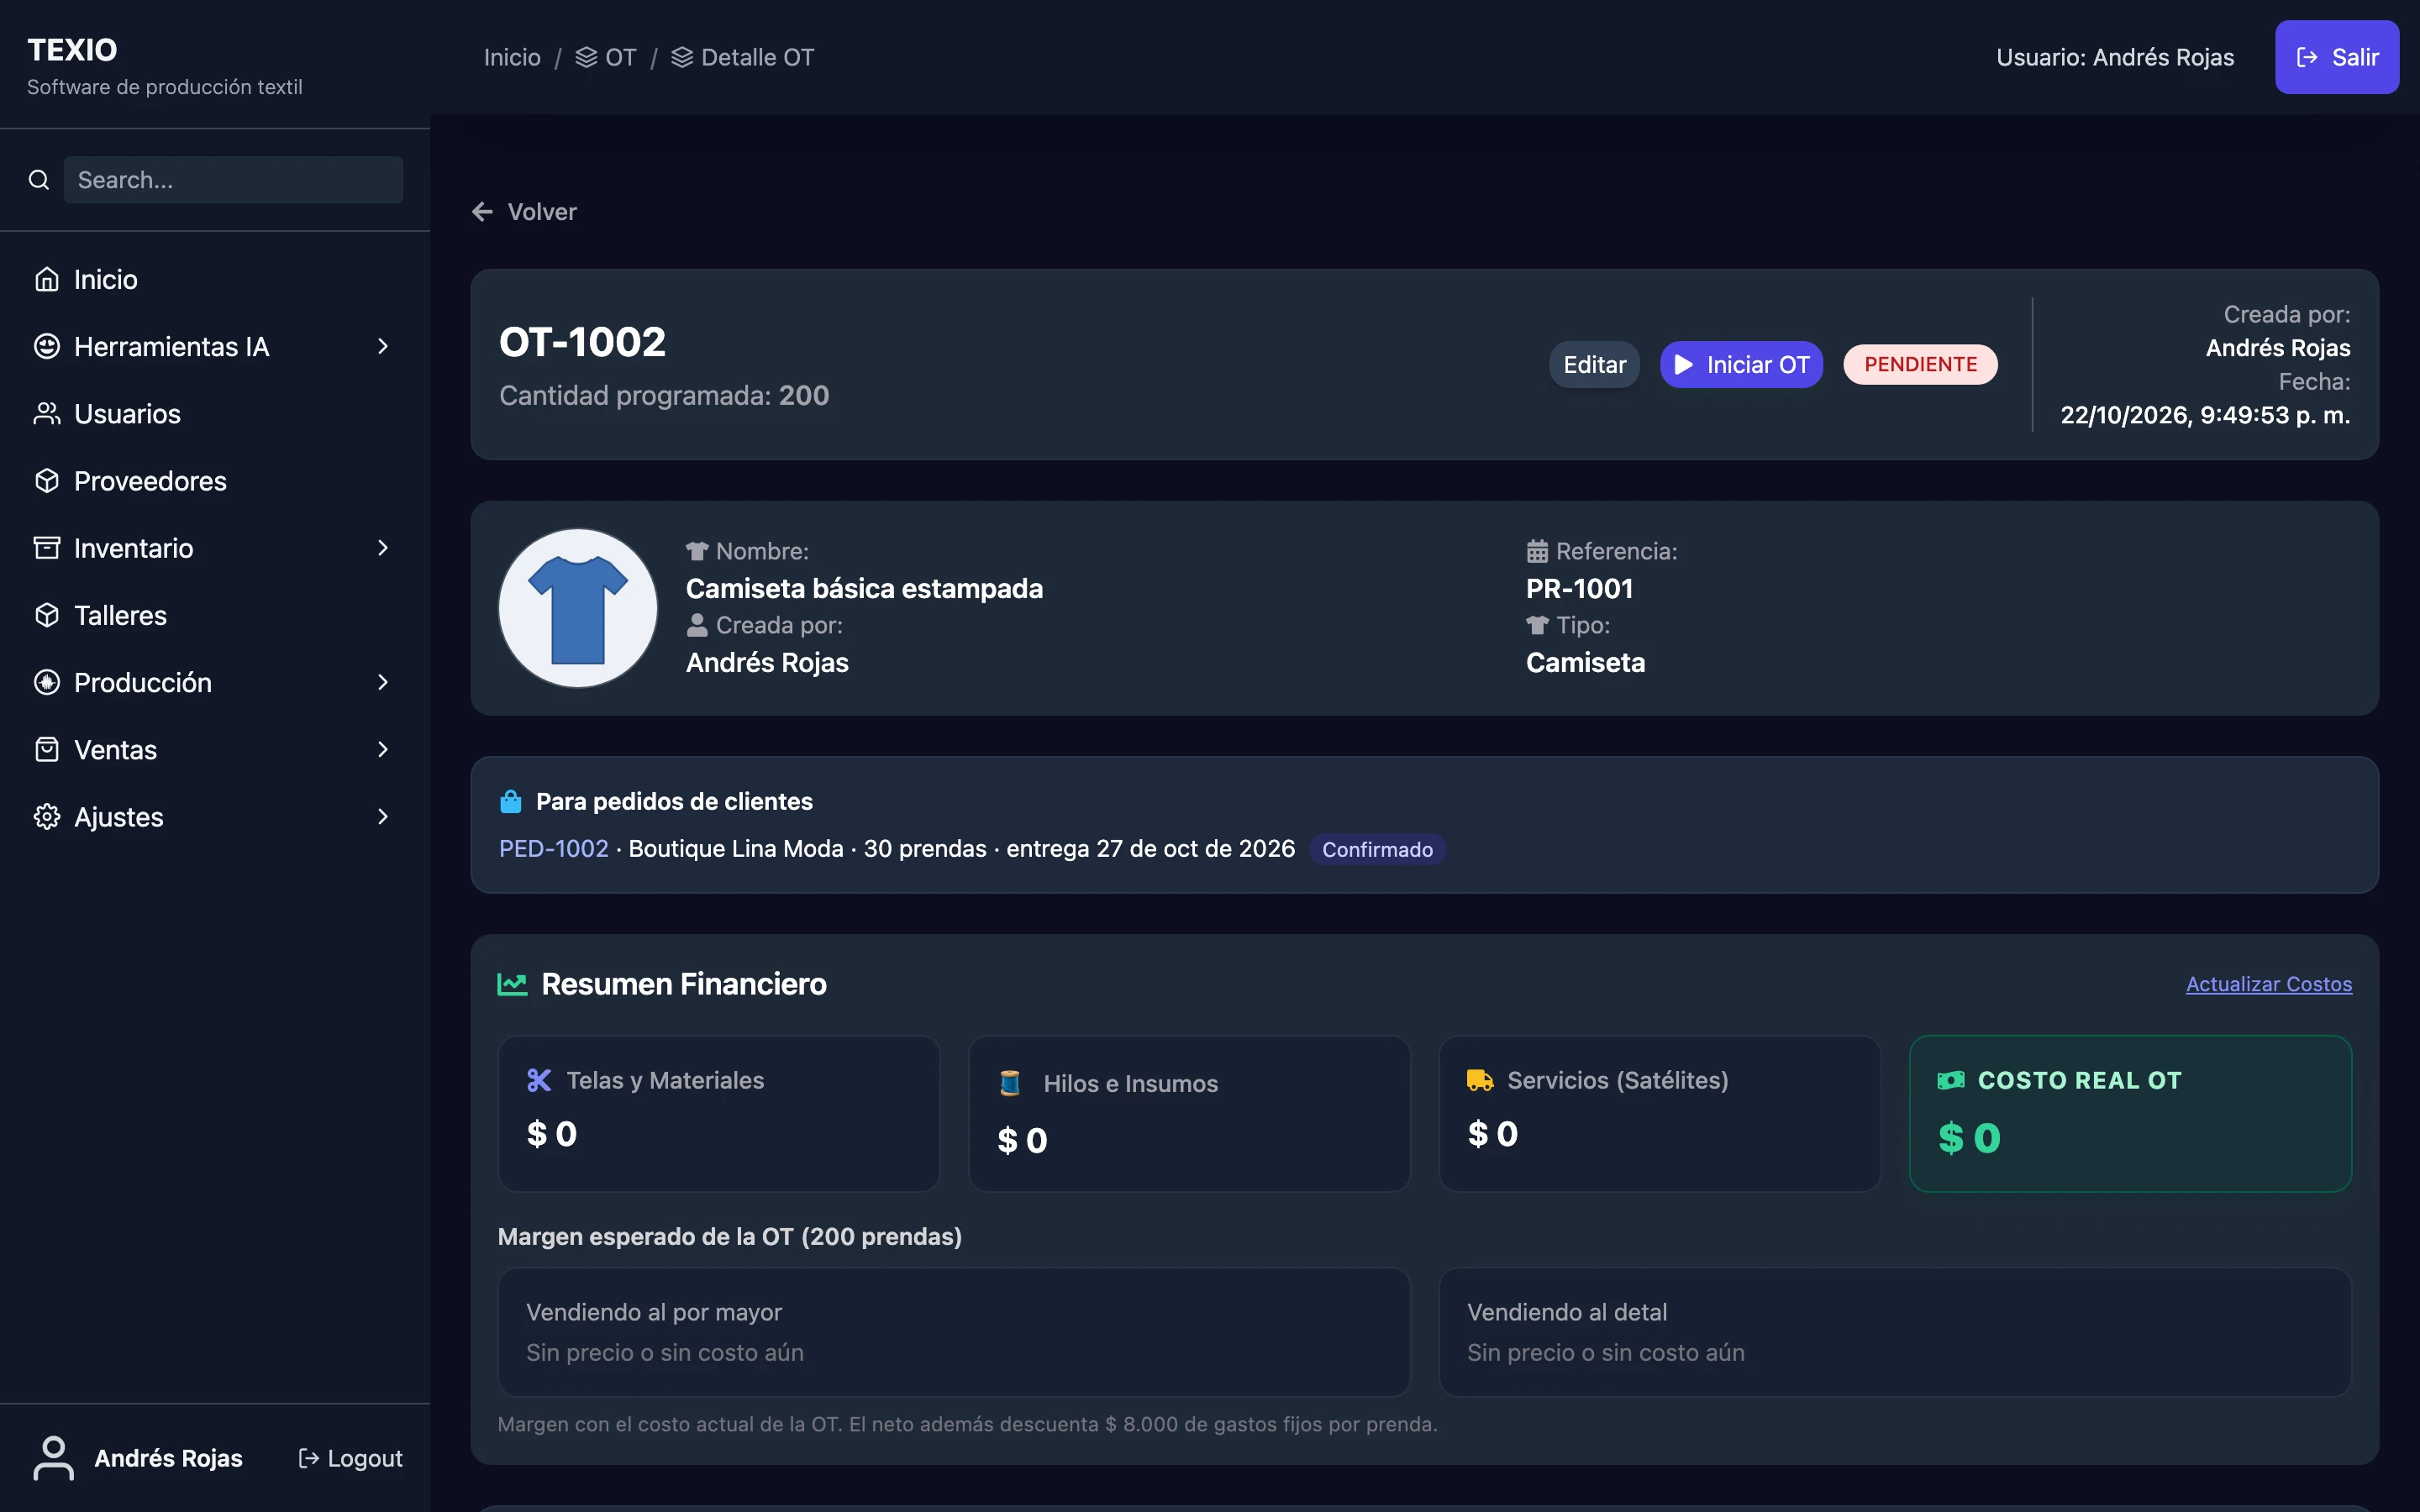Click Logout at the sidebar bottom
Image resolution: width=2420 pixels, height=1512 pixels.
click(x=351, y=1458)
